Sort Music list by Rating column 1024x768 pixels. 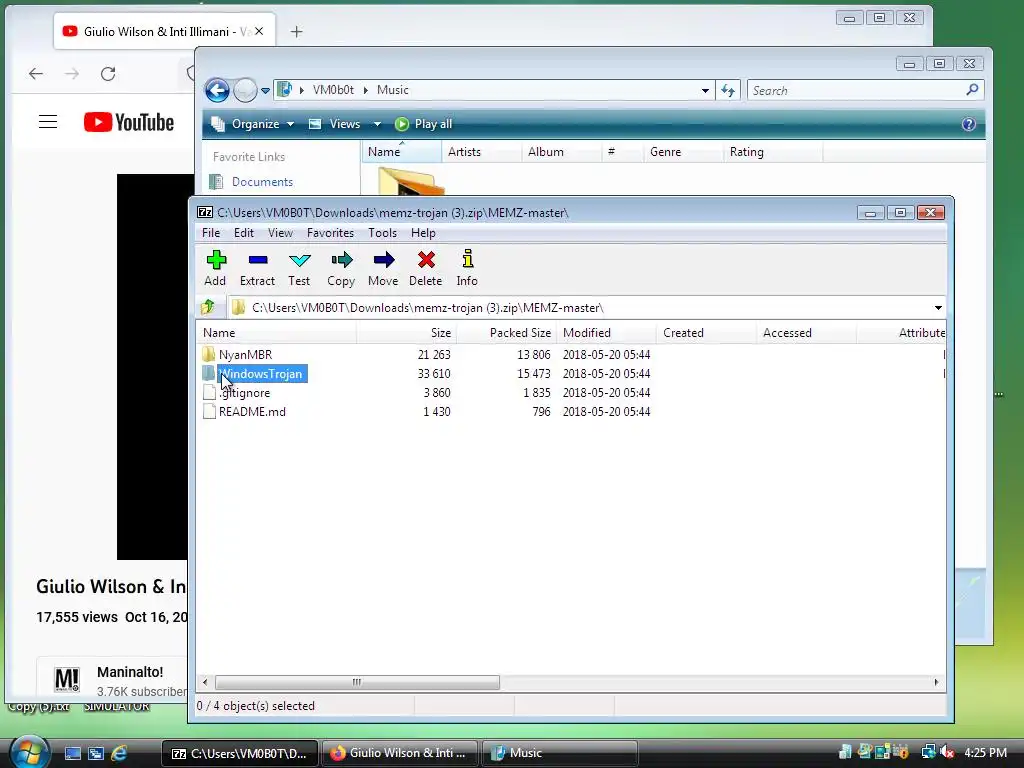click(x=773, y=152)
